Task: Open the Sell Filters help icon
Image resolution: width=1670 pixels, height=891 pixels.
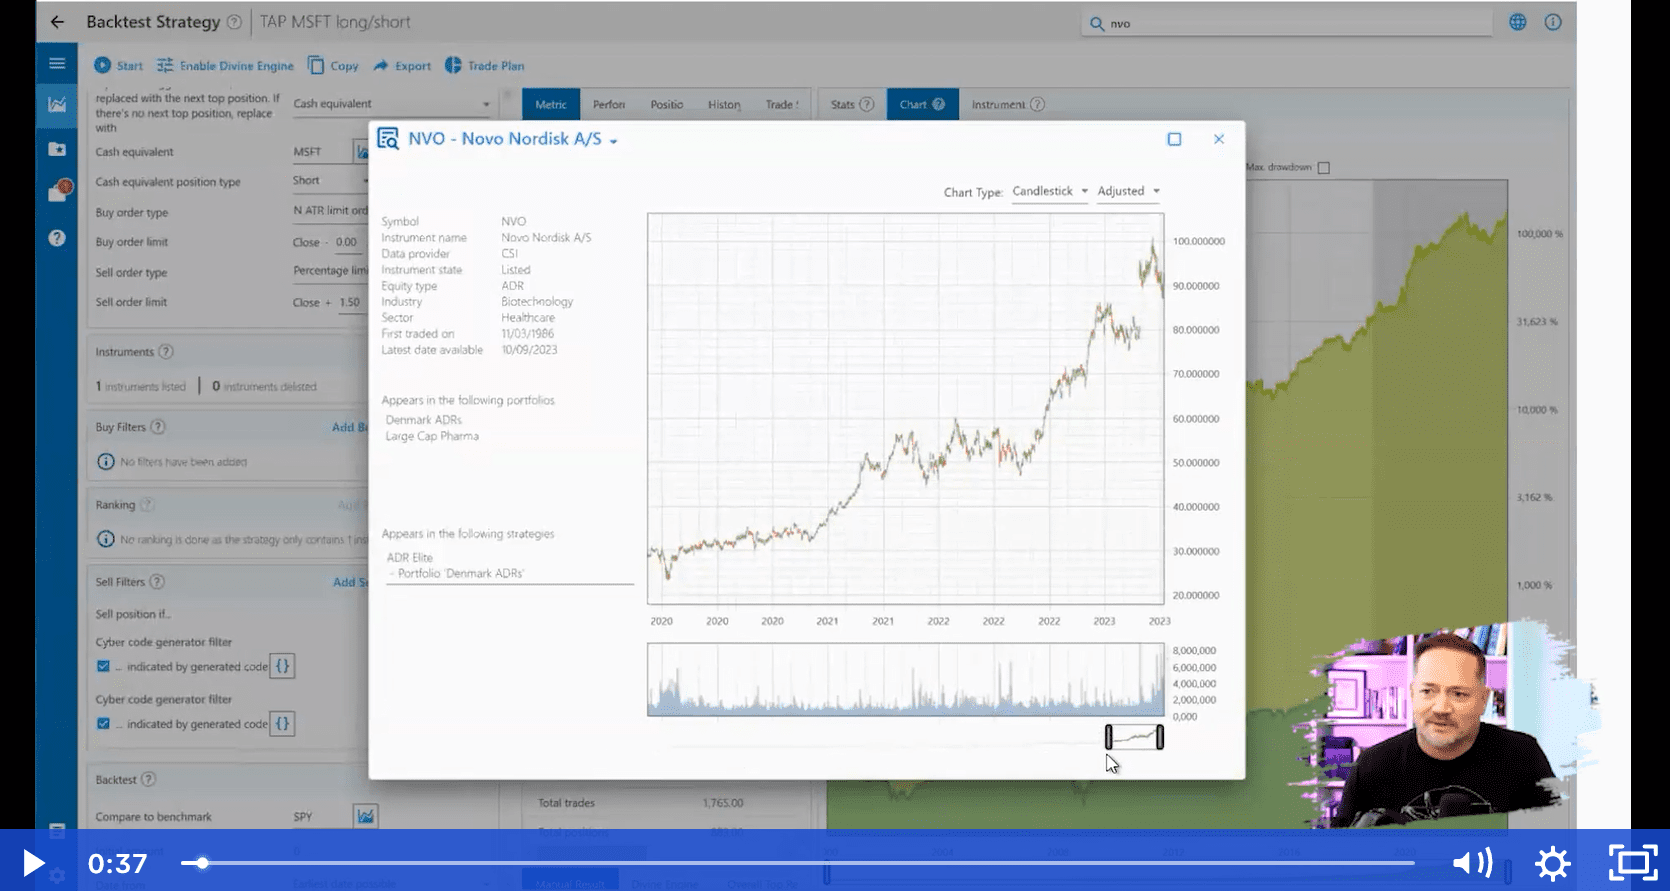Action: pyautogui.click(x=157, y=582)
